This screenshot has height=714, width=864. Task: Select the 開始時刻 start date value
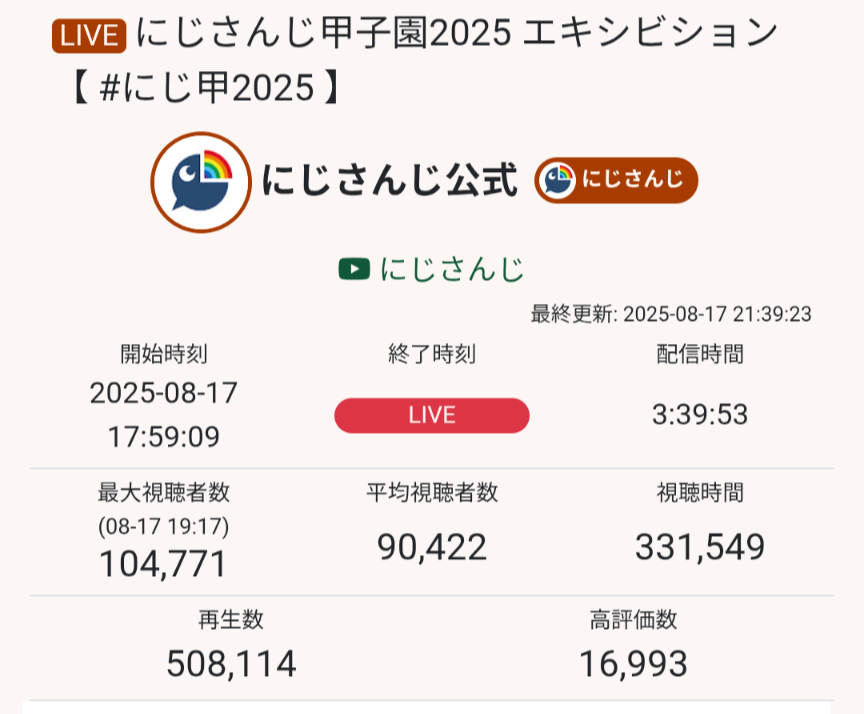click(164, 393)
